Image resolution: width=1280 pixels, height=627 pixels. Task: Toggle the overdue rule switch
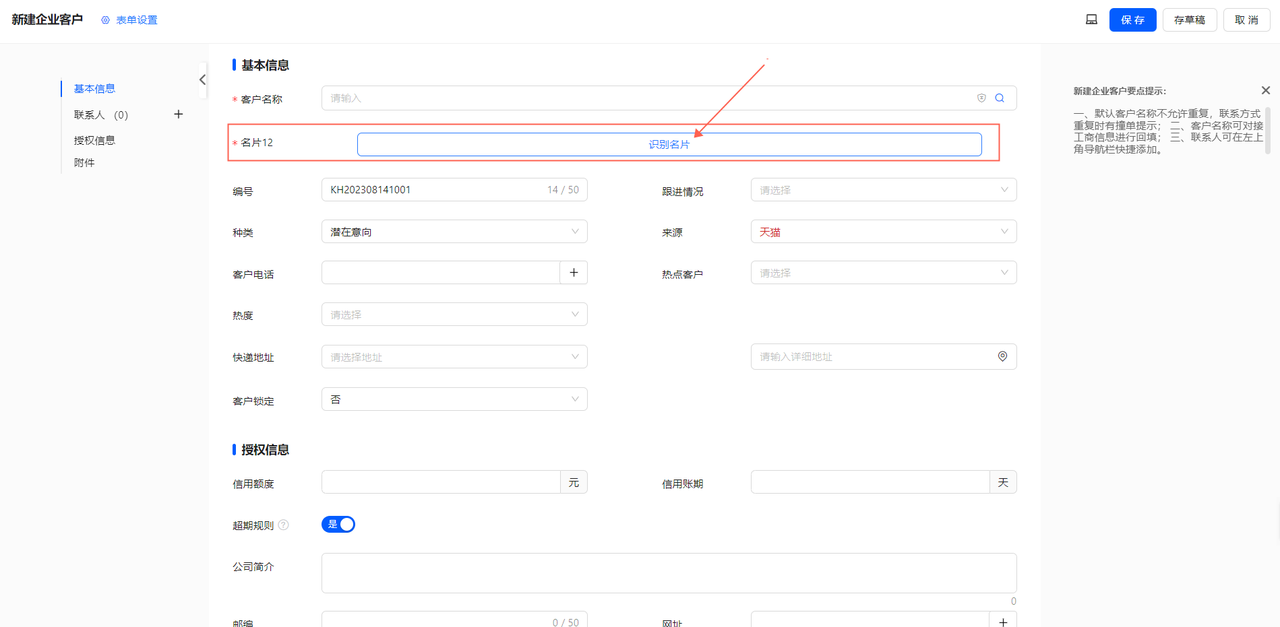coord(338,524)
